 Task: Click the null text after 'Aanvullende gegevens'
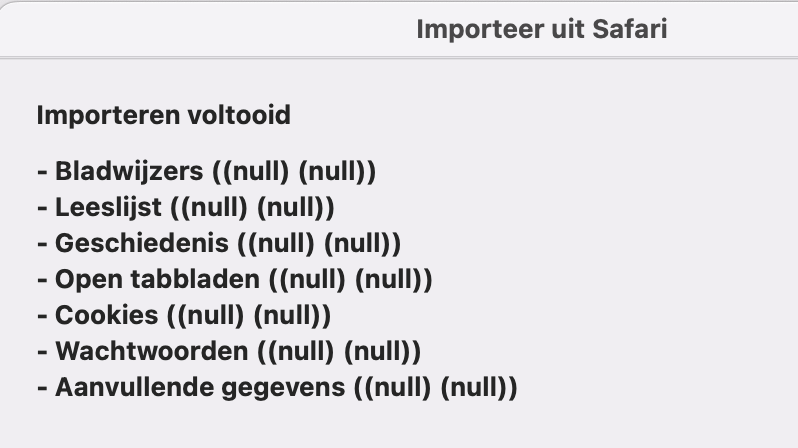click(436, 387)
